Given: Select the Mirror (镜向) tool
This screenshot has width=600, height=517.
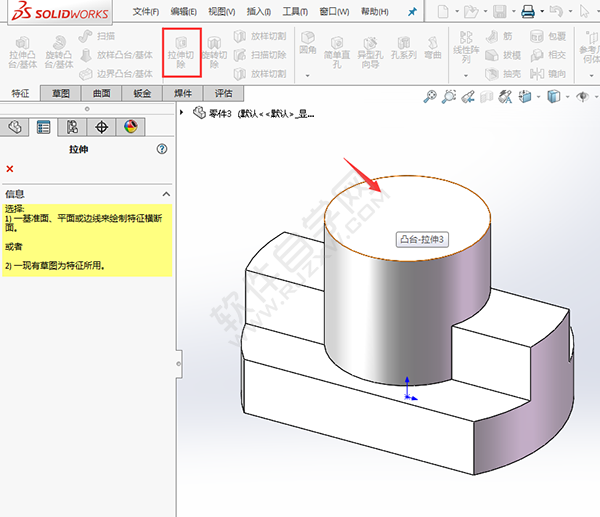Looking at the screenshot, I should pyautogui.click(x=548, y=73).
